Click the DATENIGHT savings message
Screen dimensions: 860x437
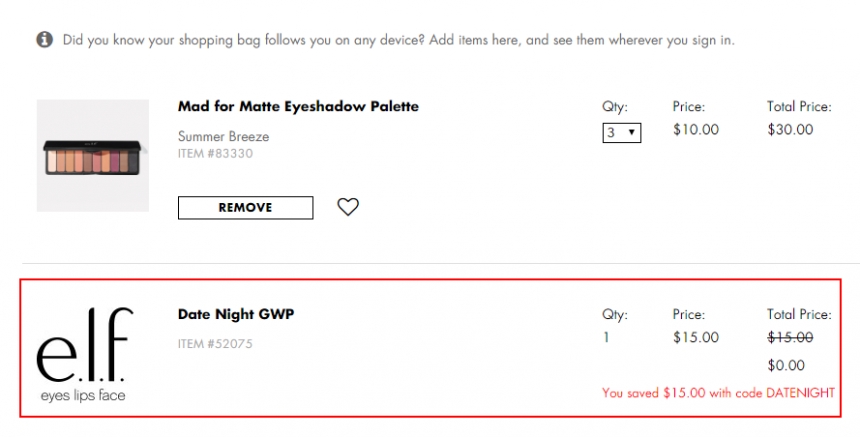click(x=718, y=393)
